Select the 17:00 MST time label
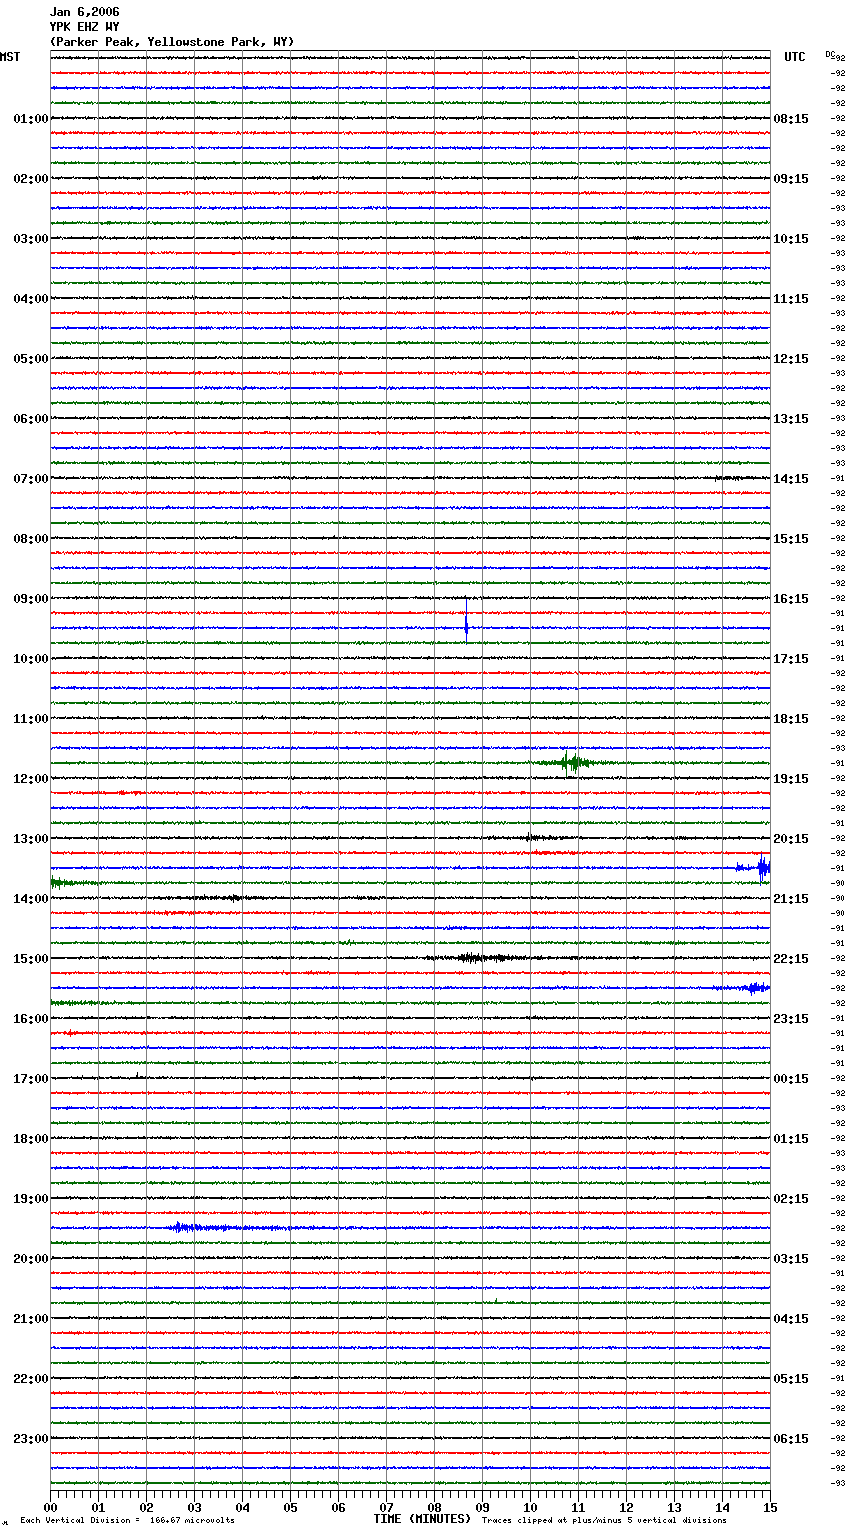Viewport: 850px width, 1534px height. pyautogui.click(x=31, y=1079)
